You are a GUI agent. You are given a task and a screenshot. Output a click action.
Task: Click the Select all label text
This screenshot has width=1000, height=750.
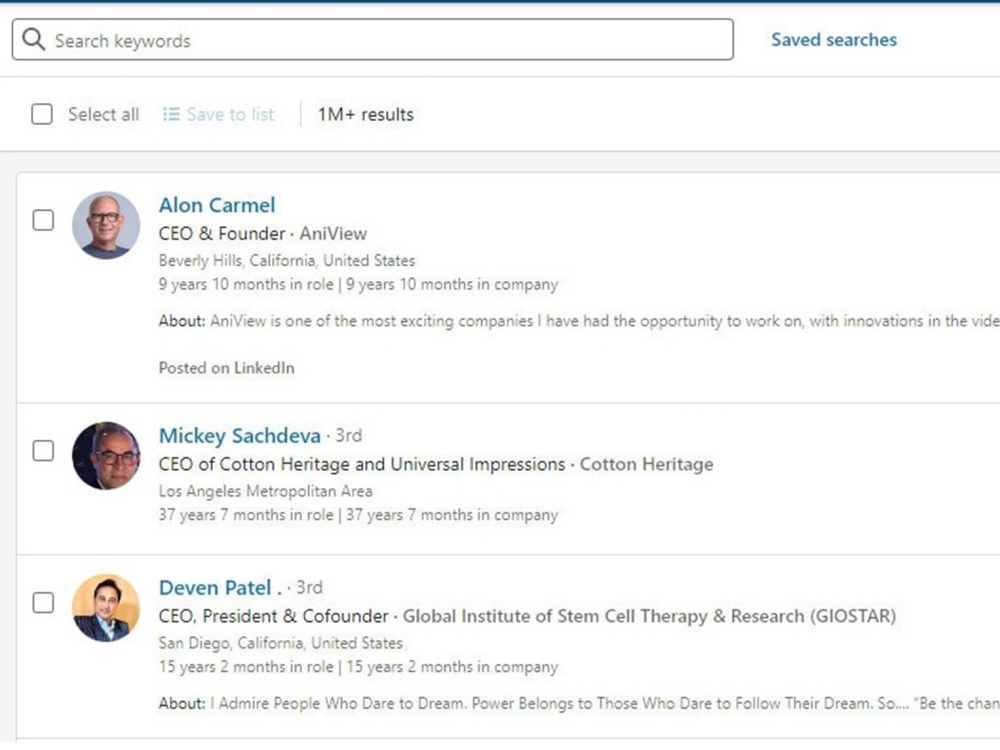pos(103,114)
